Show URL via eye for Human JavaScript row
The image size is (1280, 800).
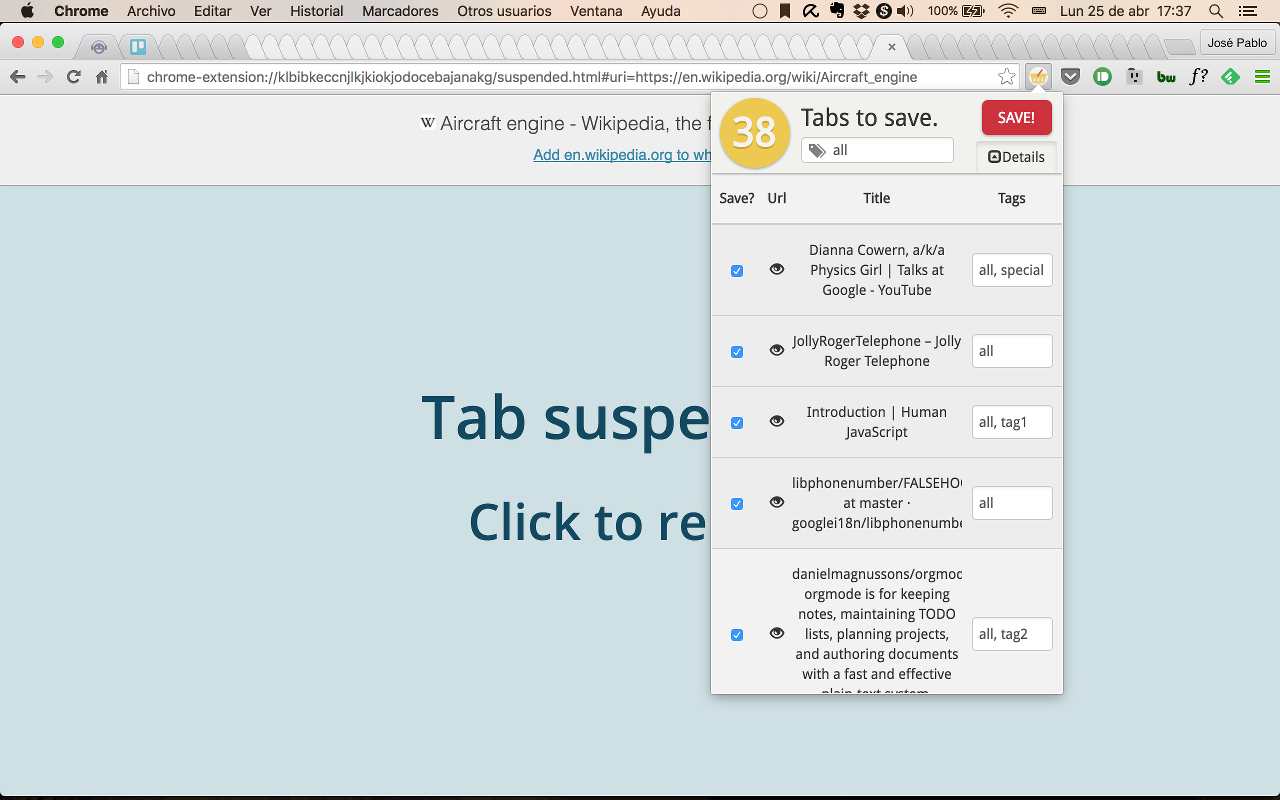click(x=777, y=421)
